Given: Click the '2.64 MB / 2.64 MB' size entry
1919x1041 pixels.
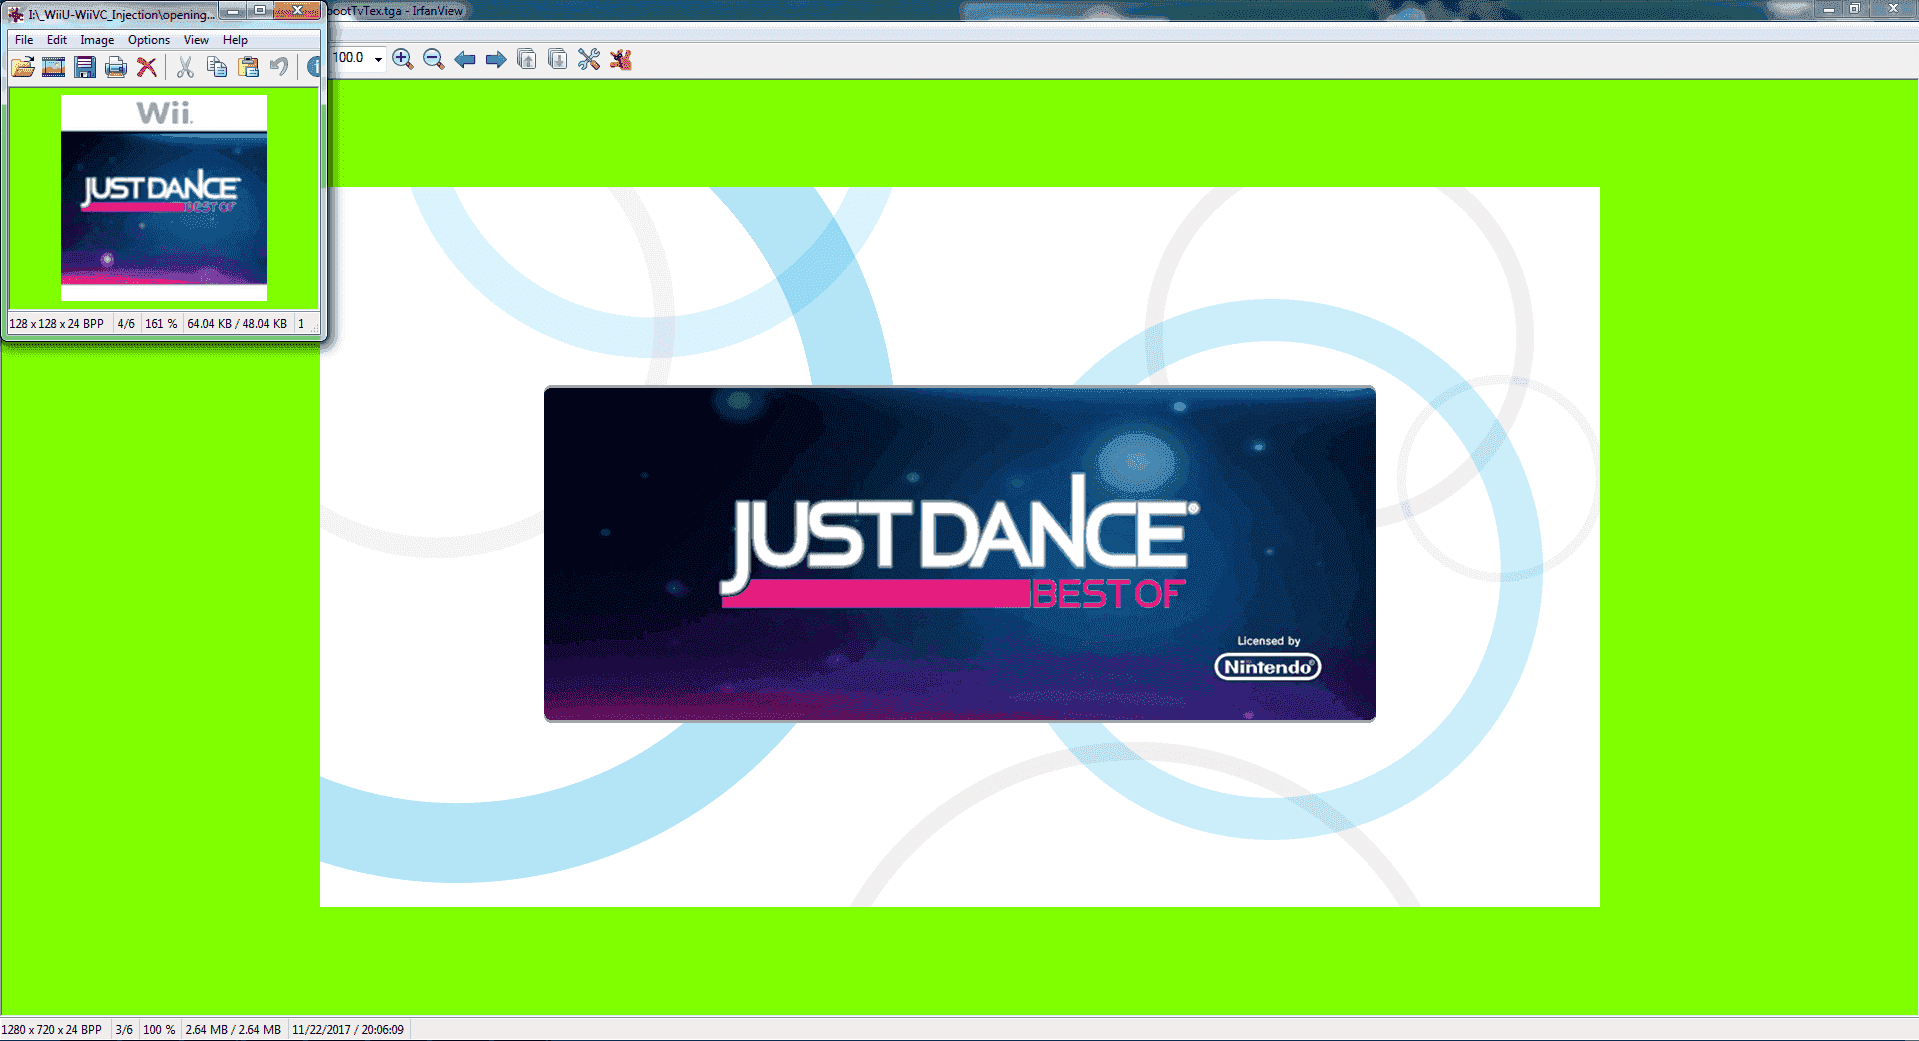Looking at the screenshot, I should pos(233,1030).
